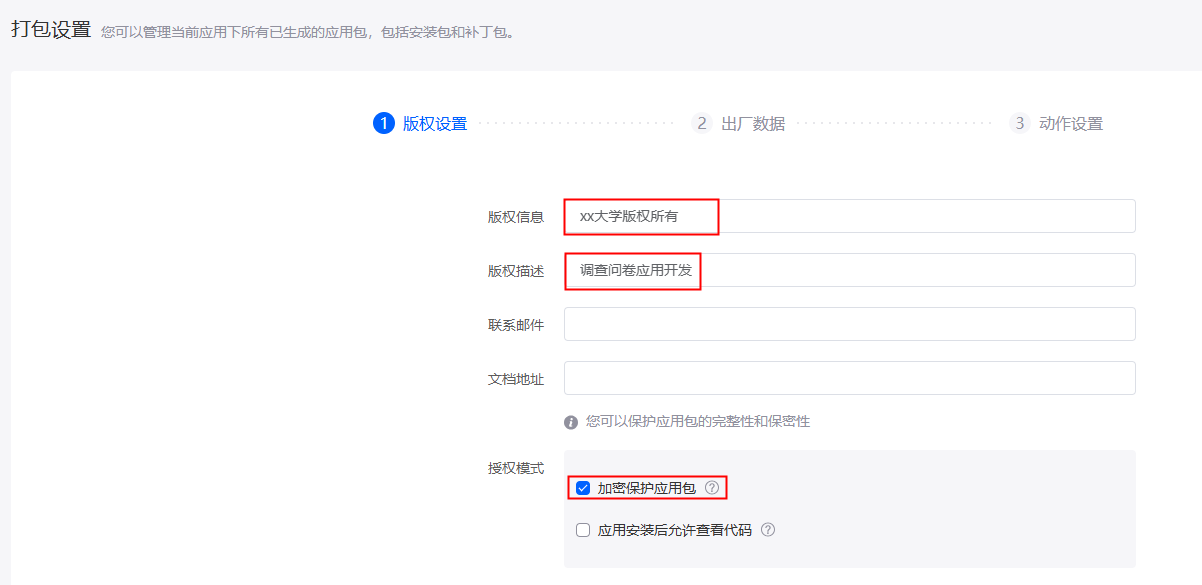The height and width of the screenshot is (585, 1202).
Task: Focus the 版权信息 input with xx大学版权所有
Action: tap(850, 216)
